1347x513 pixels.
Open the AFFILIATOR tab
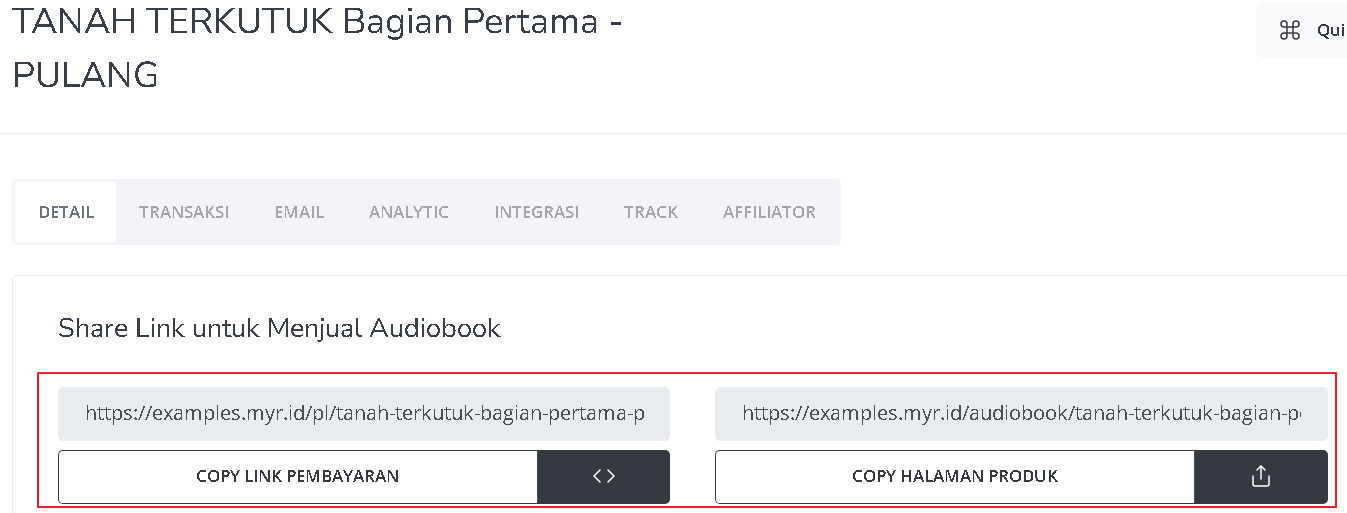click(769, 212)
